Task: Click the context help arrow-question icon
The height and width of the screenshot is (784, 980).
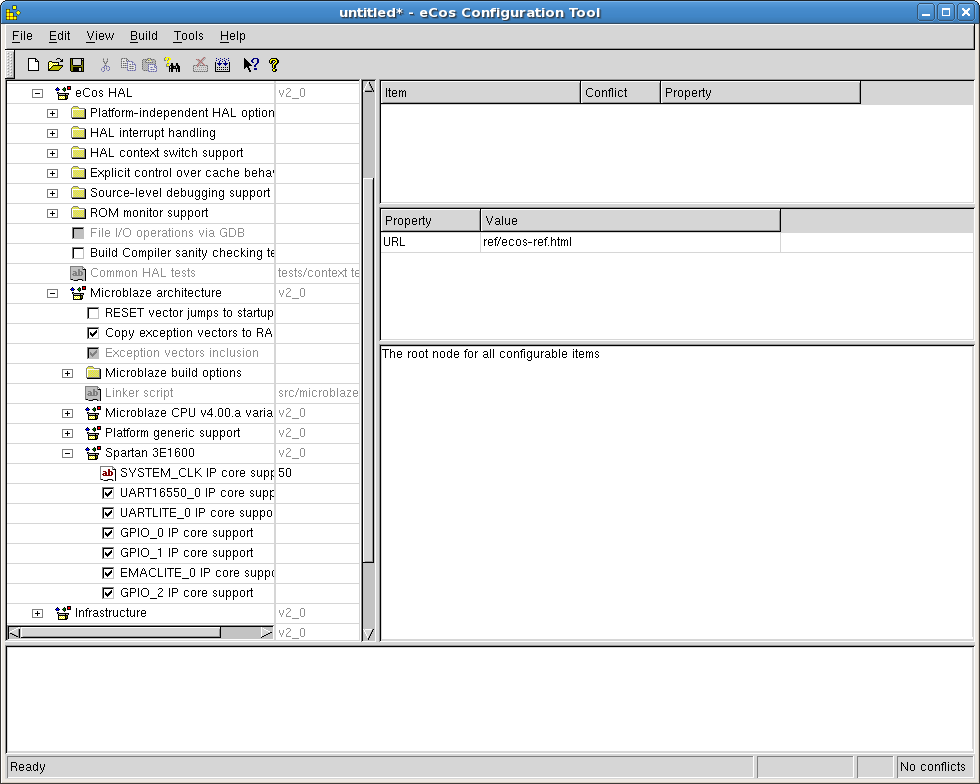Action: [x=250, y=65]
